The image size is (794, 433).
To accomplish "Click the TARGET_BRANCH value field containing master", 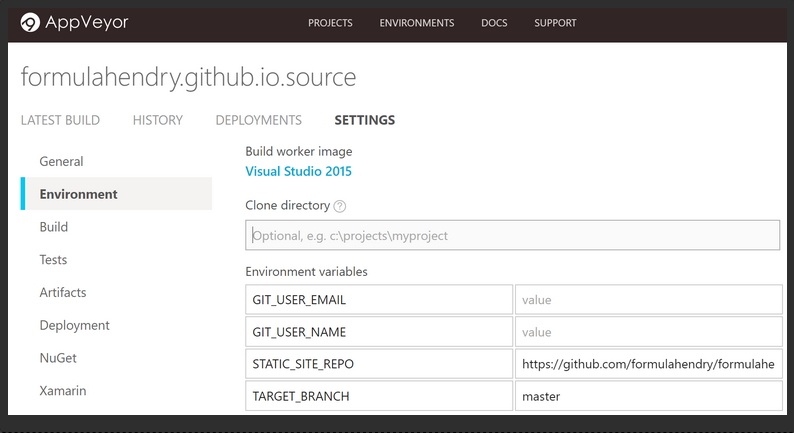I will click(649, 396).
